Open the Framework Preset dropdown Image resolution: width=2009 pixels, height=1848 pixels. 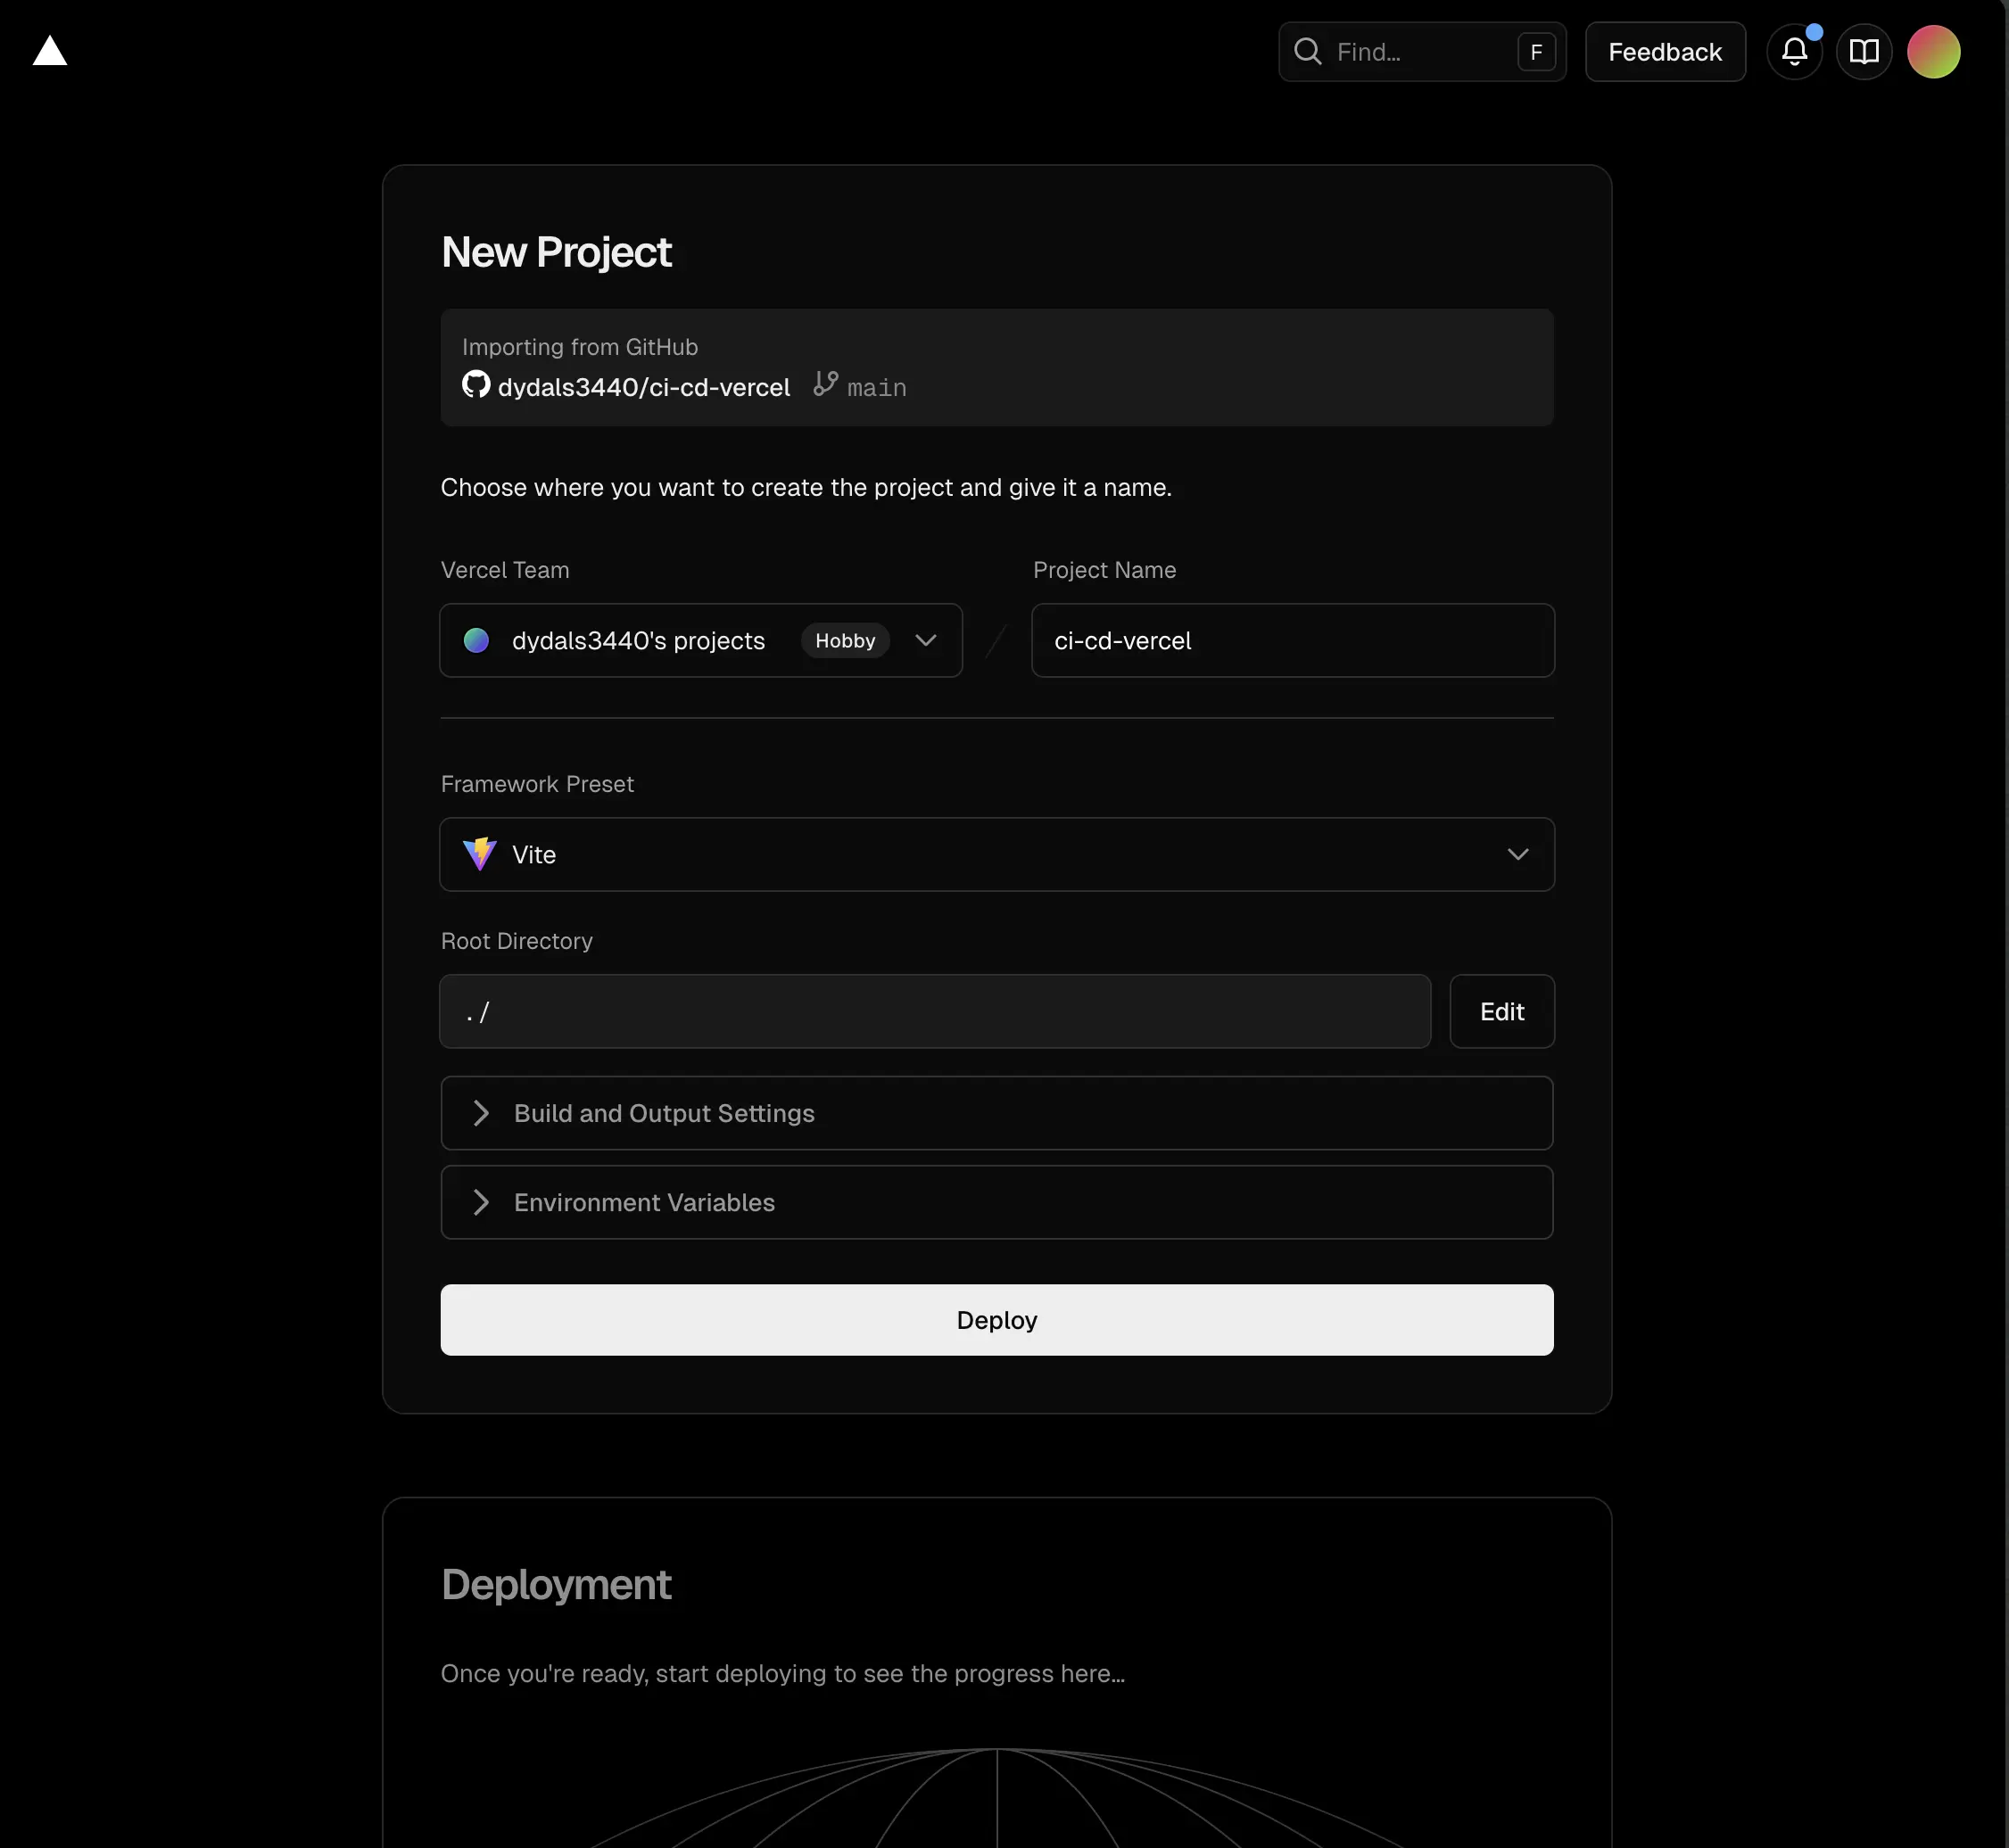click(1517, 855)
